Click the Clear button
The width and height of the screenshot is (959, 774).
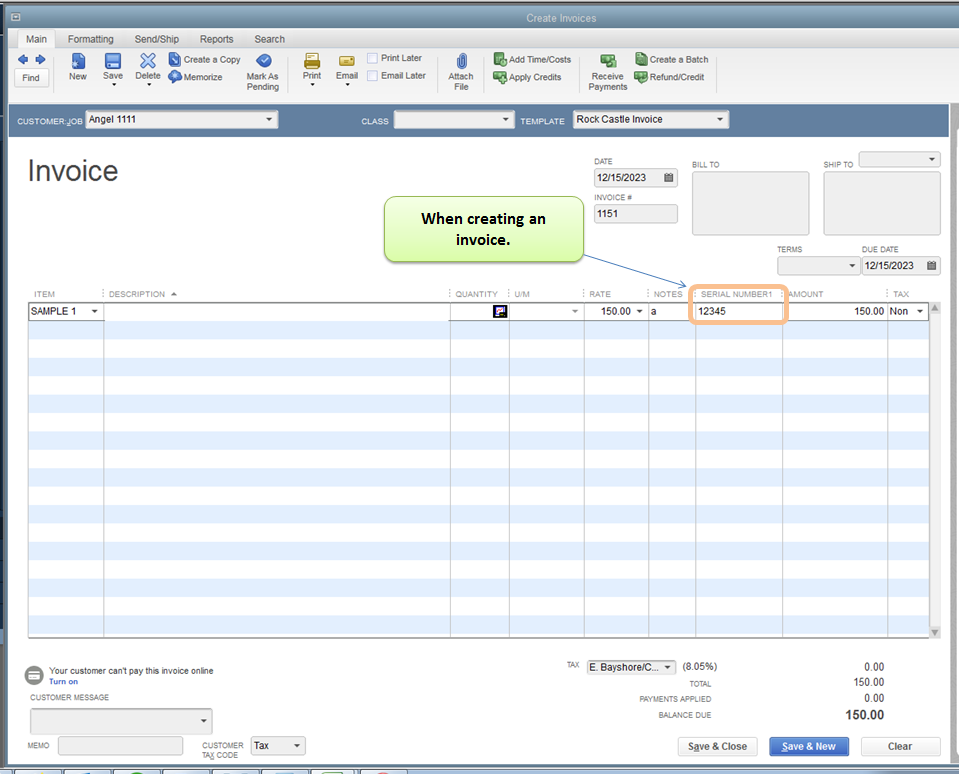[900, 746]
